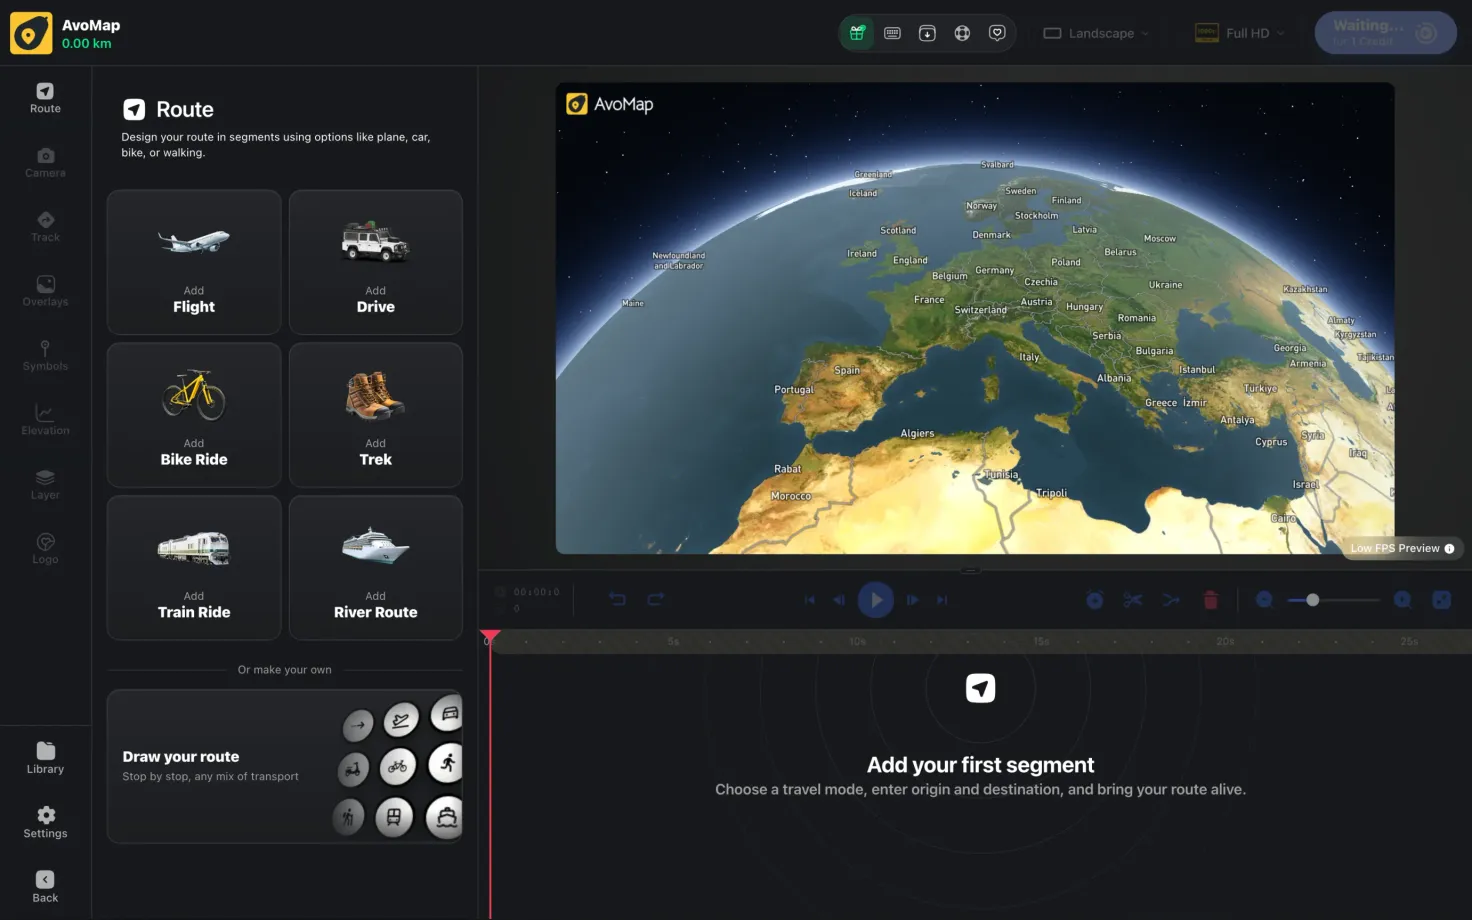The height and width of the screenshot is (920, 1472).
Task: Delete with the red trash icon
Action: (x=1211, y=600)
